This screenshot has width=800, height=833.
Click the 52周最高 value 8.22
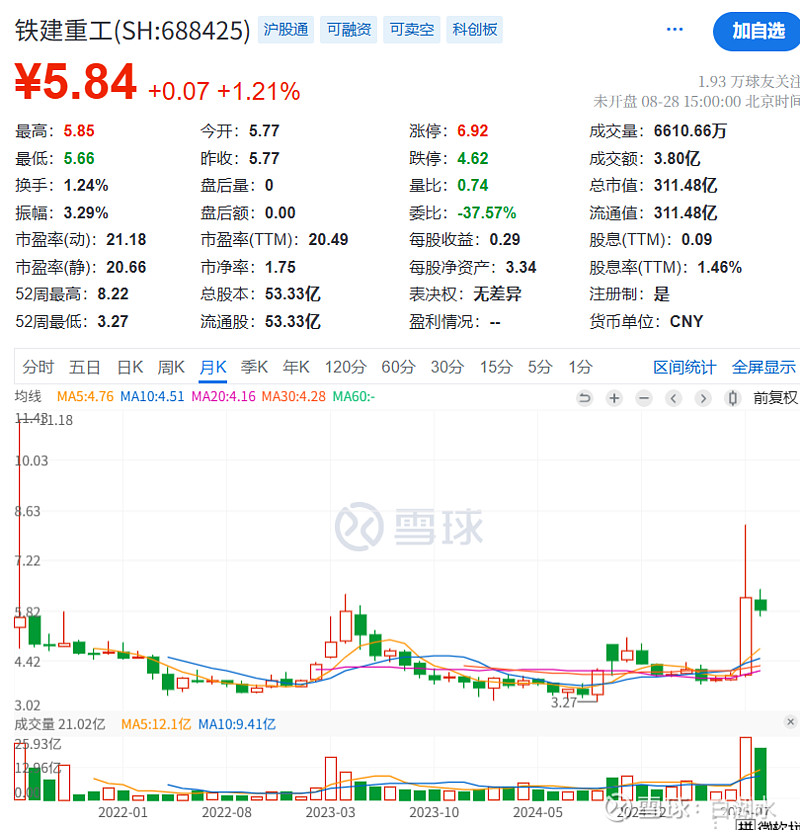[x=113, y=294]
